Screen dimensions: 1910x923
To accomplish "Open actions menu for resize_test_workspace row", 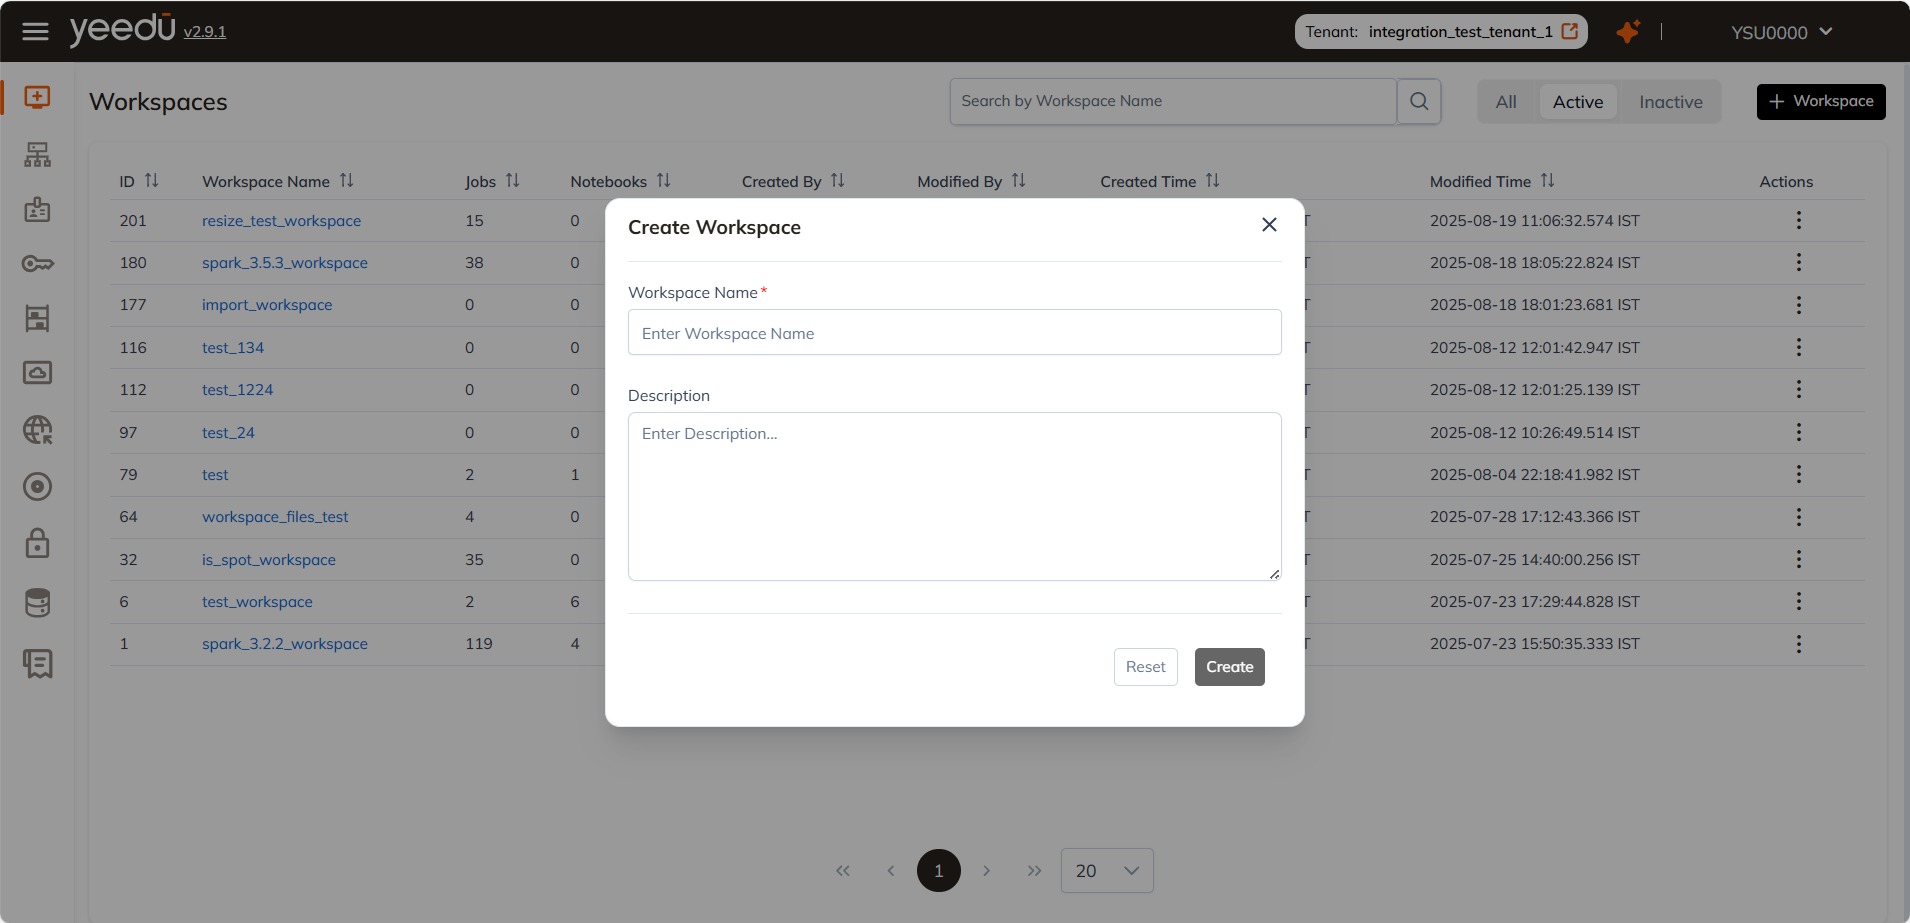I will point(1798,220).
